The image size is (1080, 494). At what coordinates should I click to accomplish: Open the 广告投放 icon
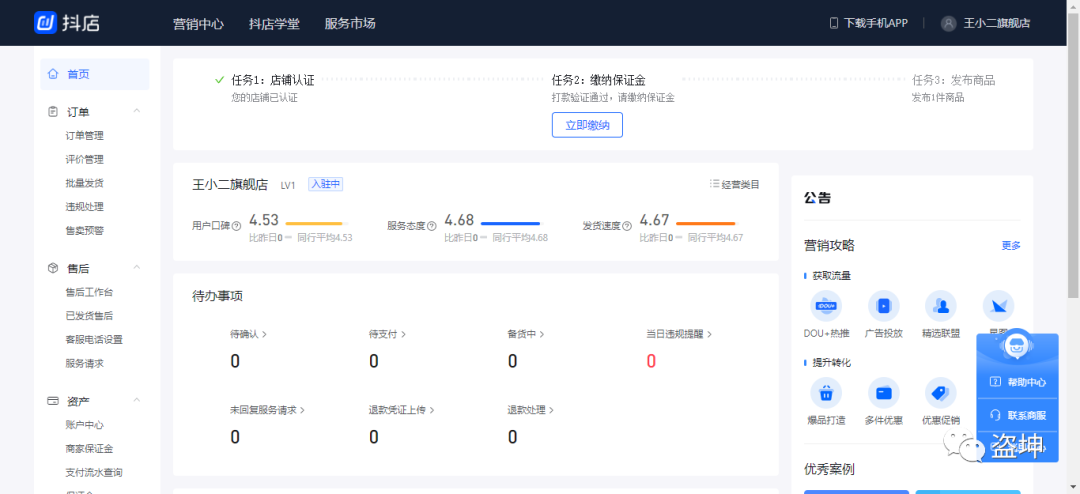point(883,305)
